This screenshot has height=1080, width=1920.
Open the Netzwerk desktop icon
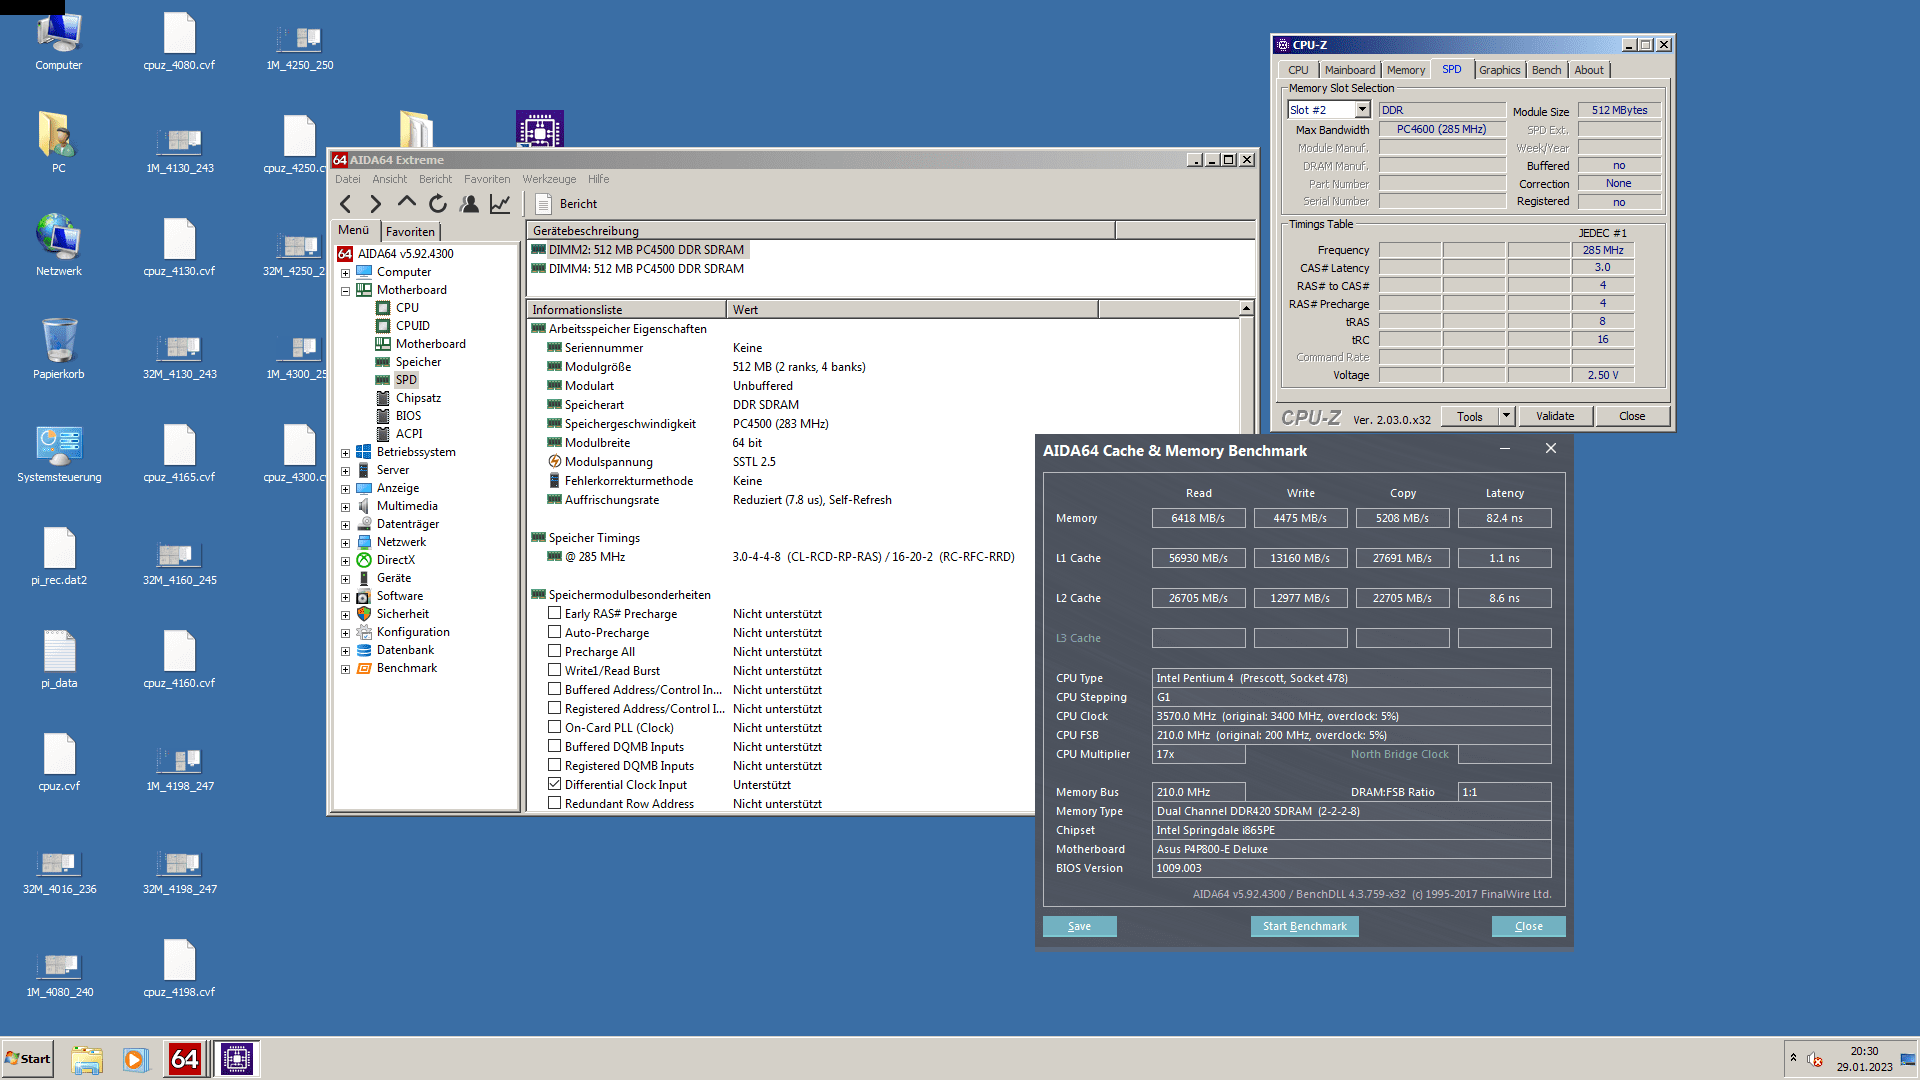pyautogui.click(x=59, y=246)
